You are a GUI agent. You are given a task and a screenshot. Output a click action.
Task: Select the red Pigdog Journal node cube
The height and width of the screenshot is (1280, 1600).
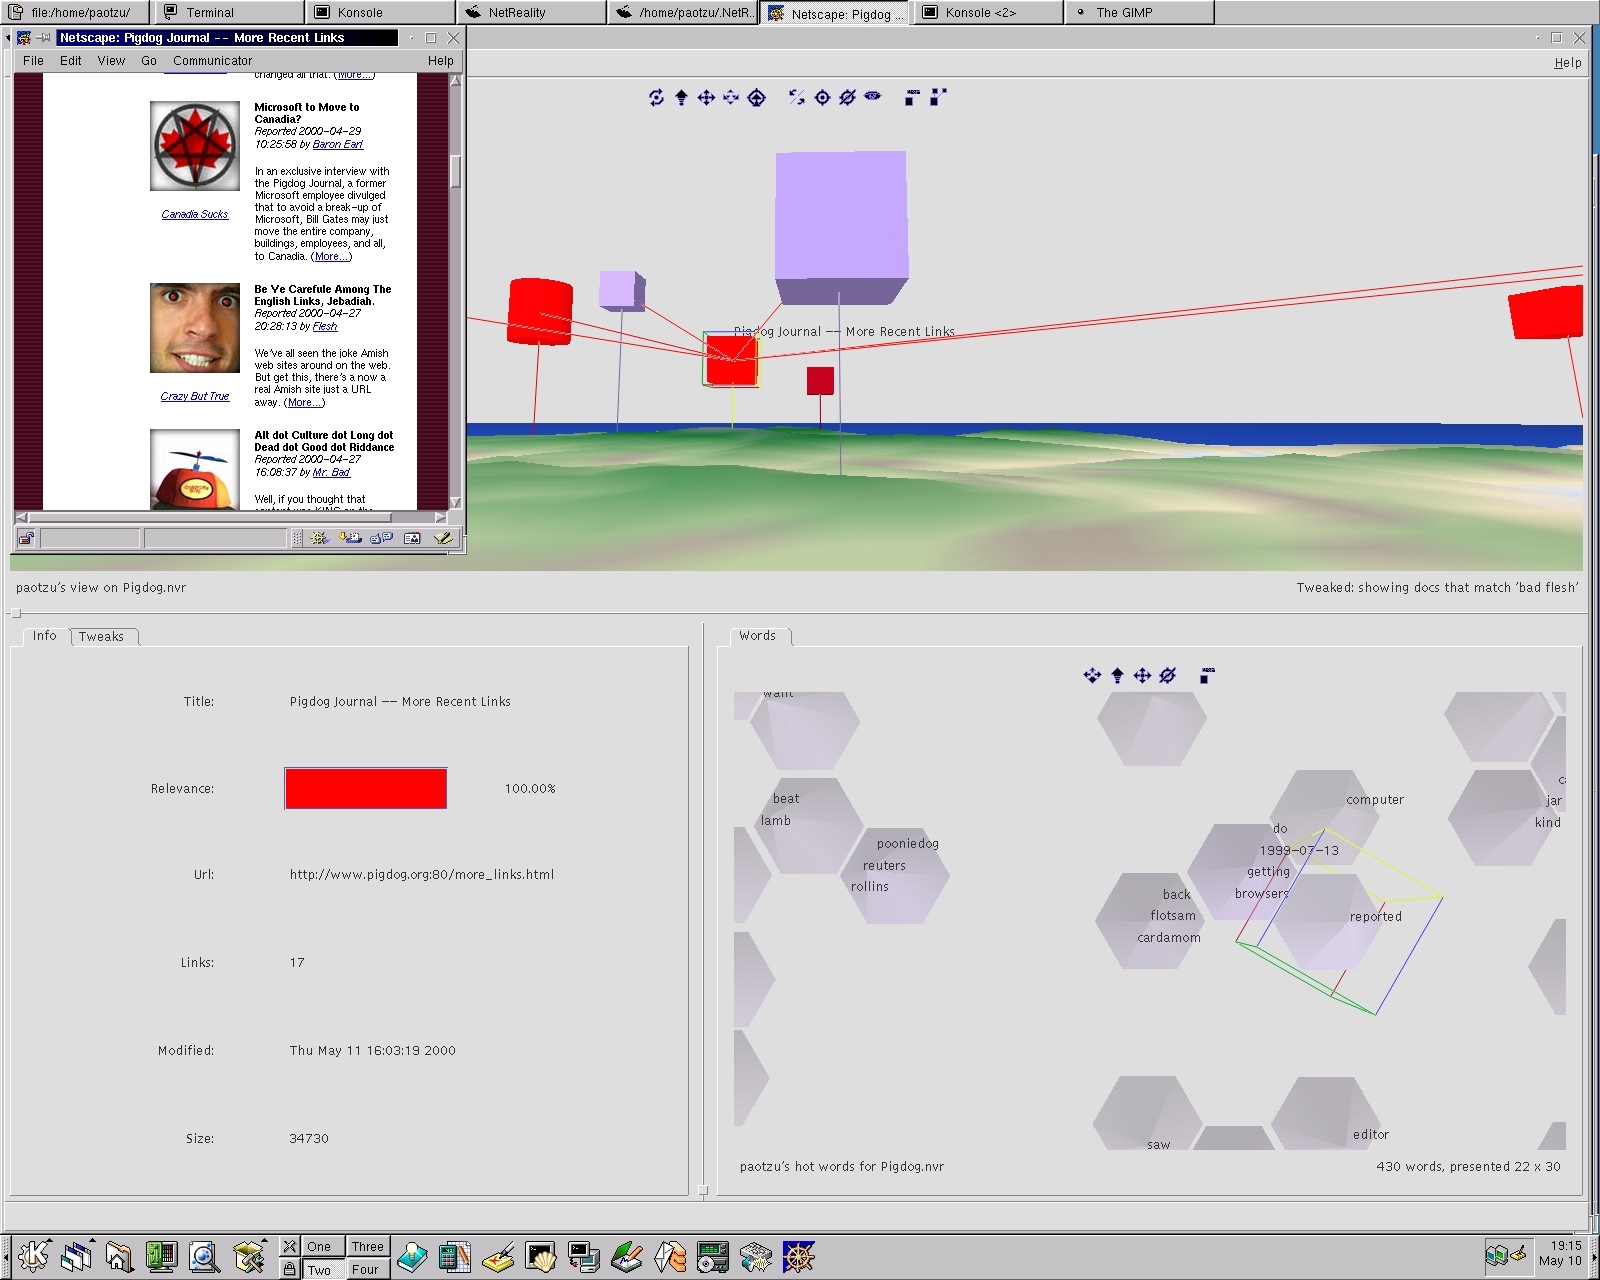click(x=732, y=359)
